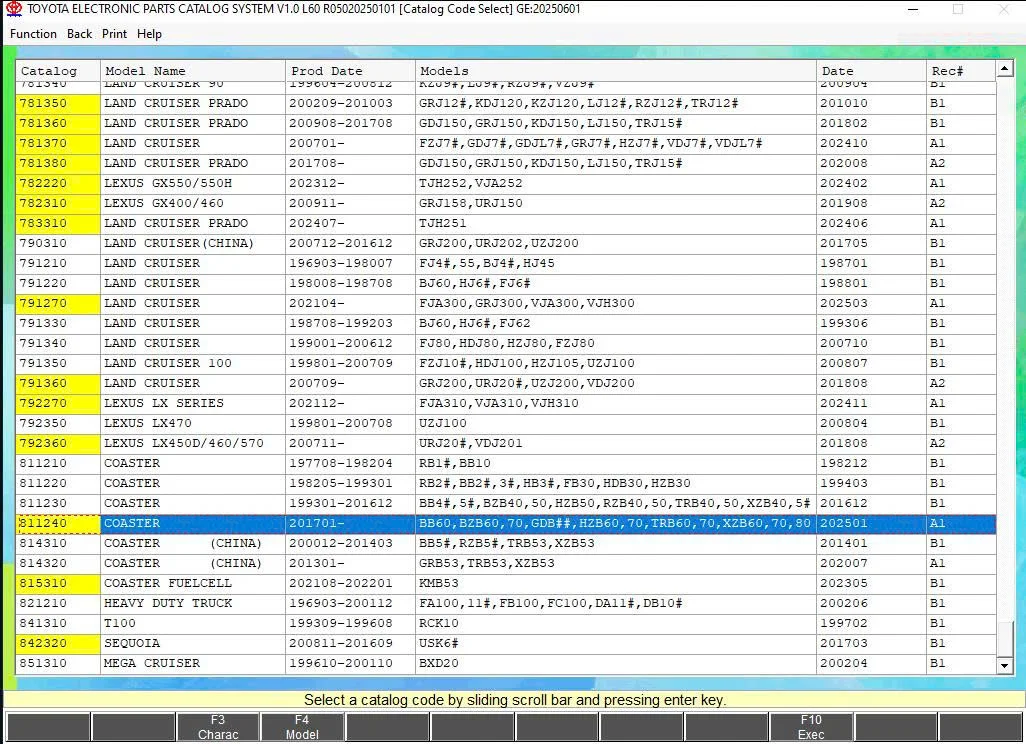Click the models cell USK6#
This screenshot has height=744, width=1026.
[x=616, y=644]
